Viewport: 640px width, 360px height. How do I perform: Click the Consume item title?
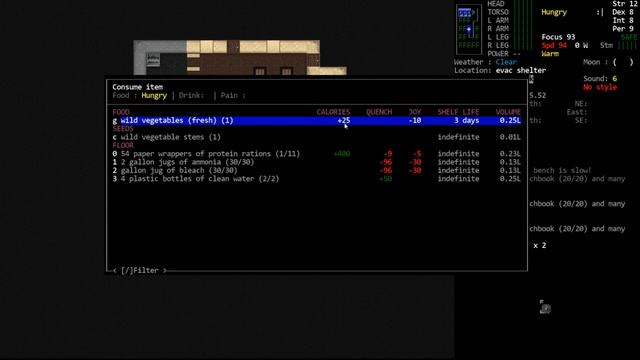138,87
